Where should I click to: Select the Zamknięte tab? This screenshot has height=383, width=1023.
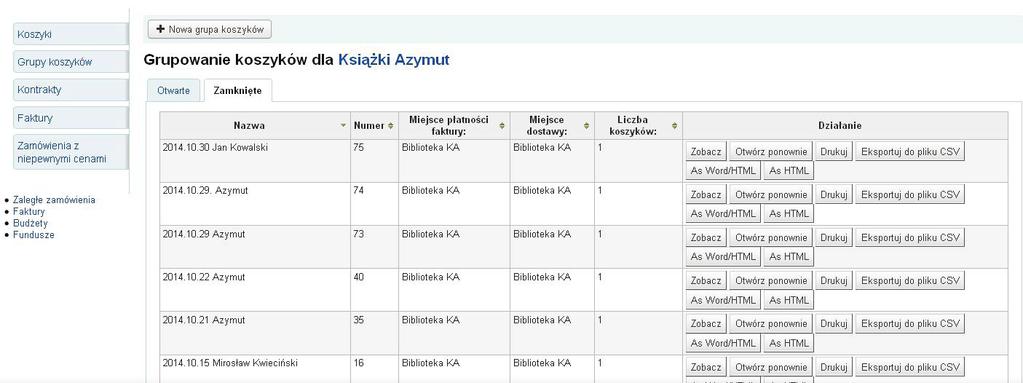(237, 91)
